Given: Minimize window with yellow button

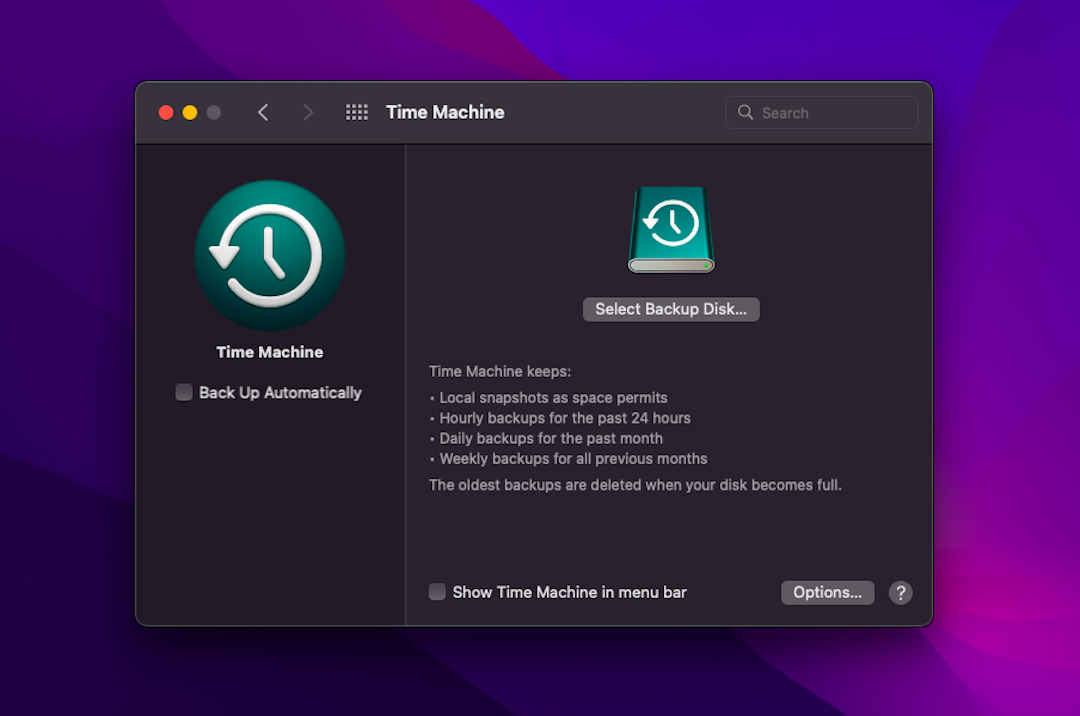Looking at the screenshot, I should (190, 112).
